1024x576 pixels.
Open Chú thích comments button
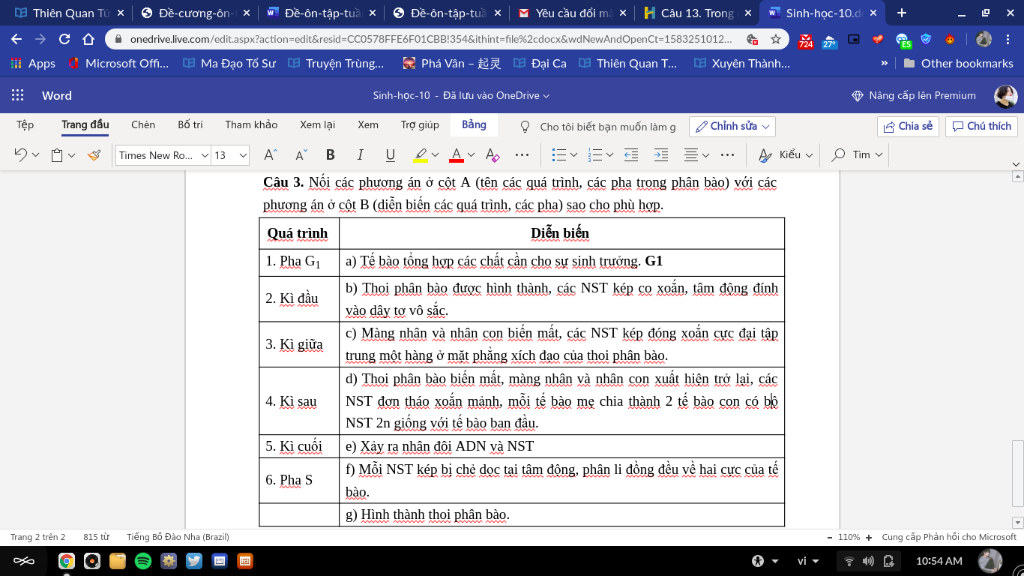982,126
